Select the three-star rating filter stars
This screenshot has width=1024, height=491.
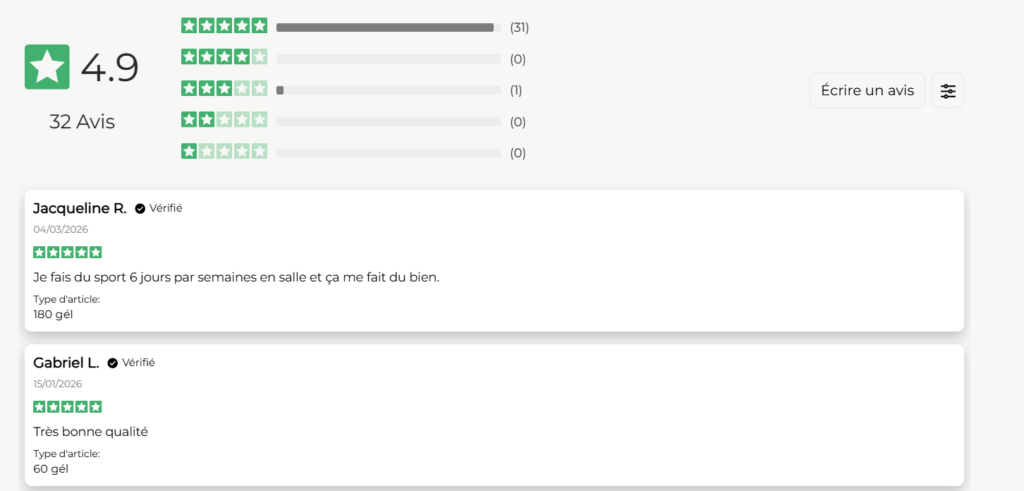pos(224,89)
